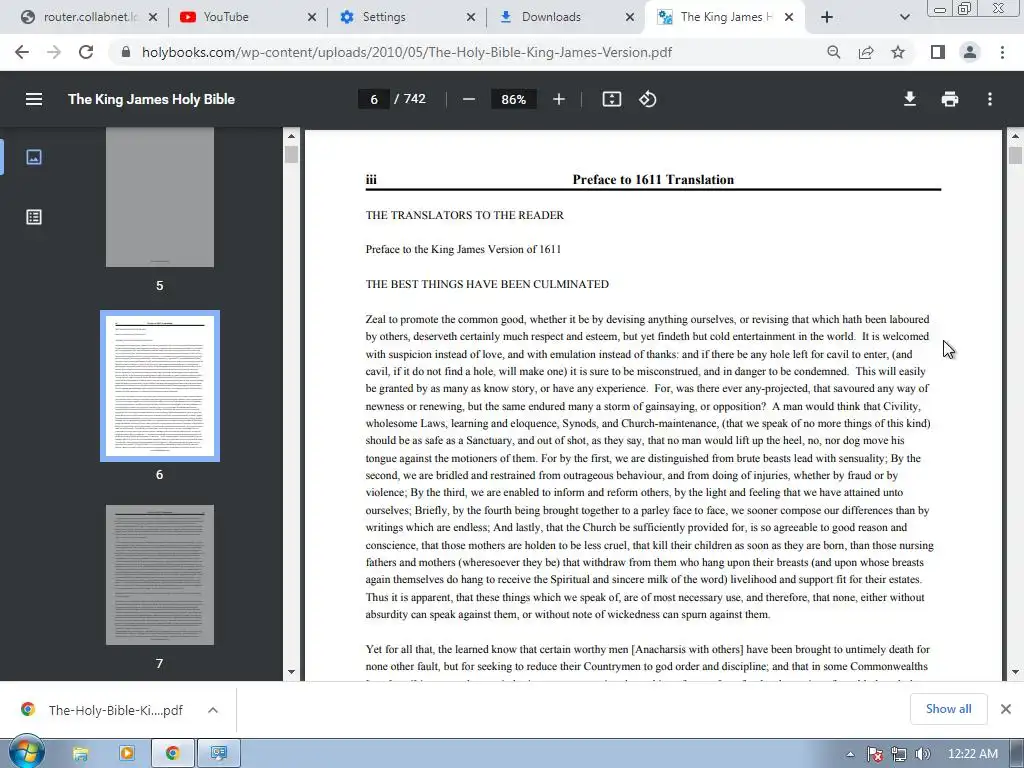The width and height of the screenshot is (1024, 768).
Task: Rotate the document counterclockwise
Action: pyautogui.click(x=647, y=99)
